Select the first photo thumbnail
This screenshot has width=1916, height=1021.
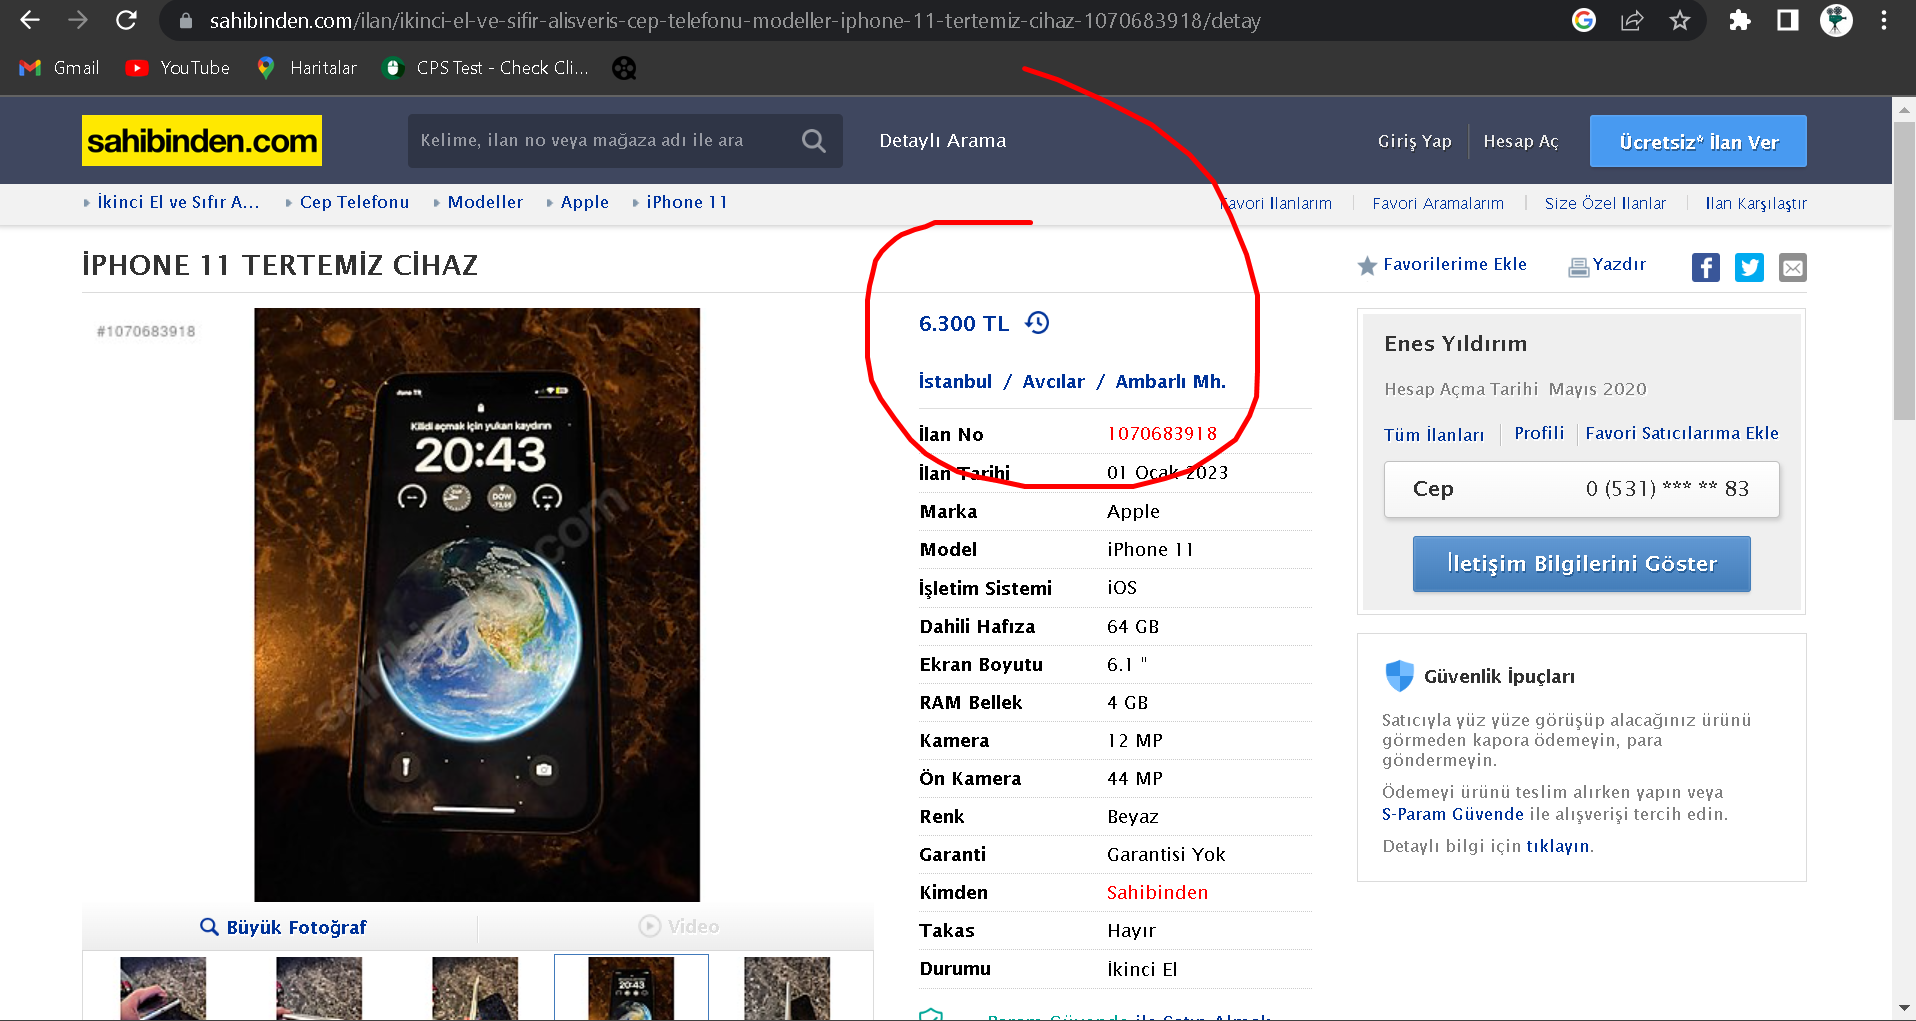[163, 989]
